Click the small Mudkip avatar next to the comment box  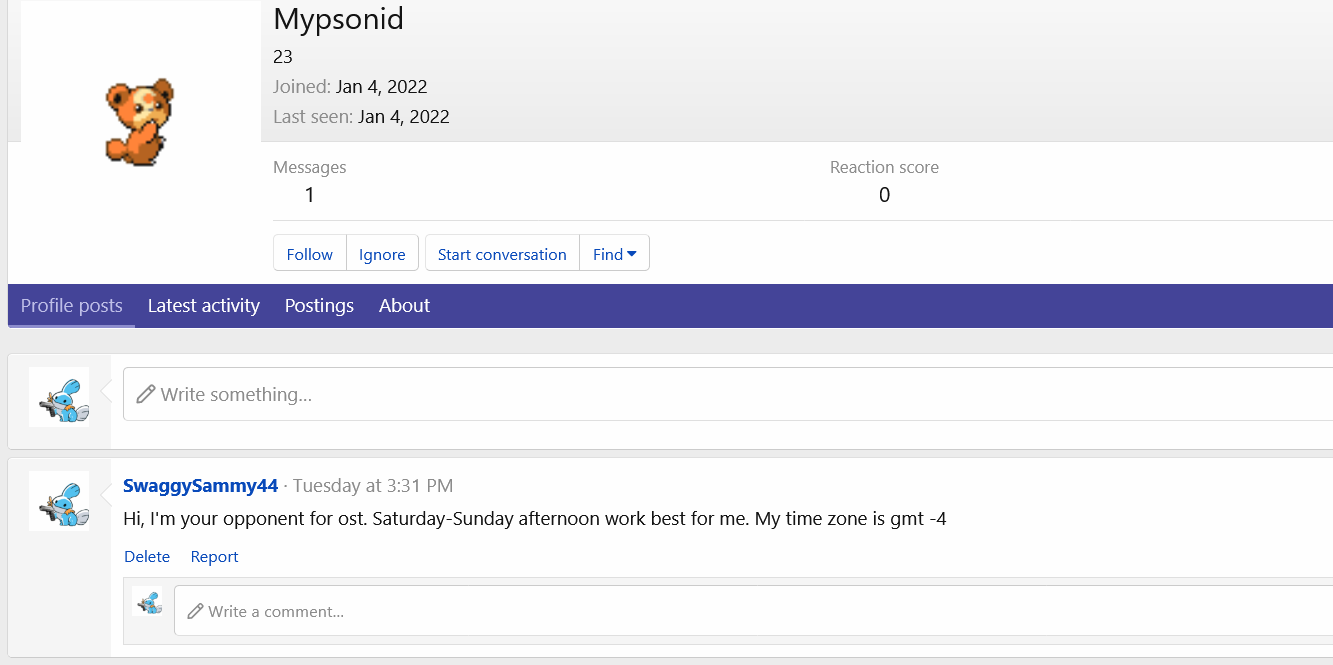pyautogui.click(x=149, y=604)
